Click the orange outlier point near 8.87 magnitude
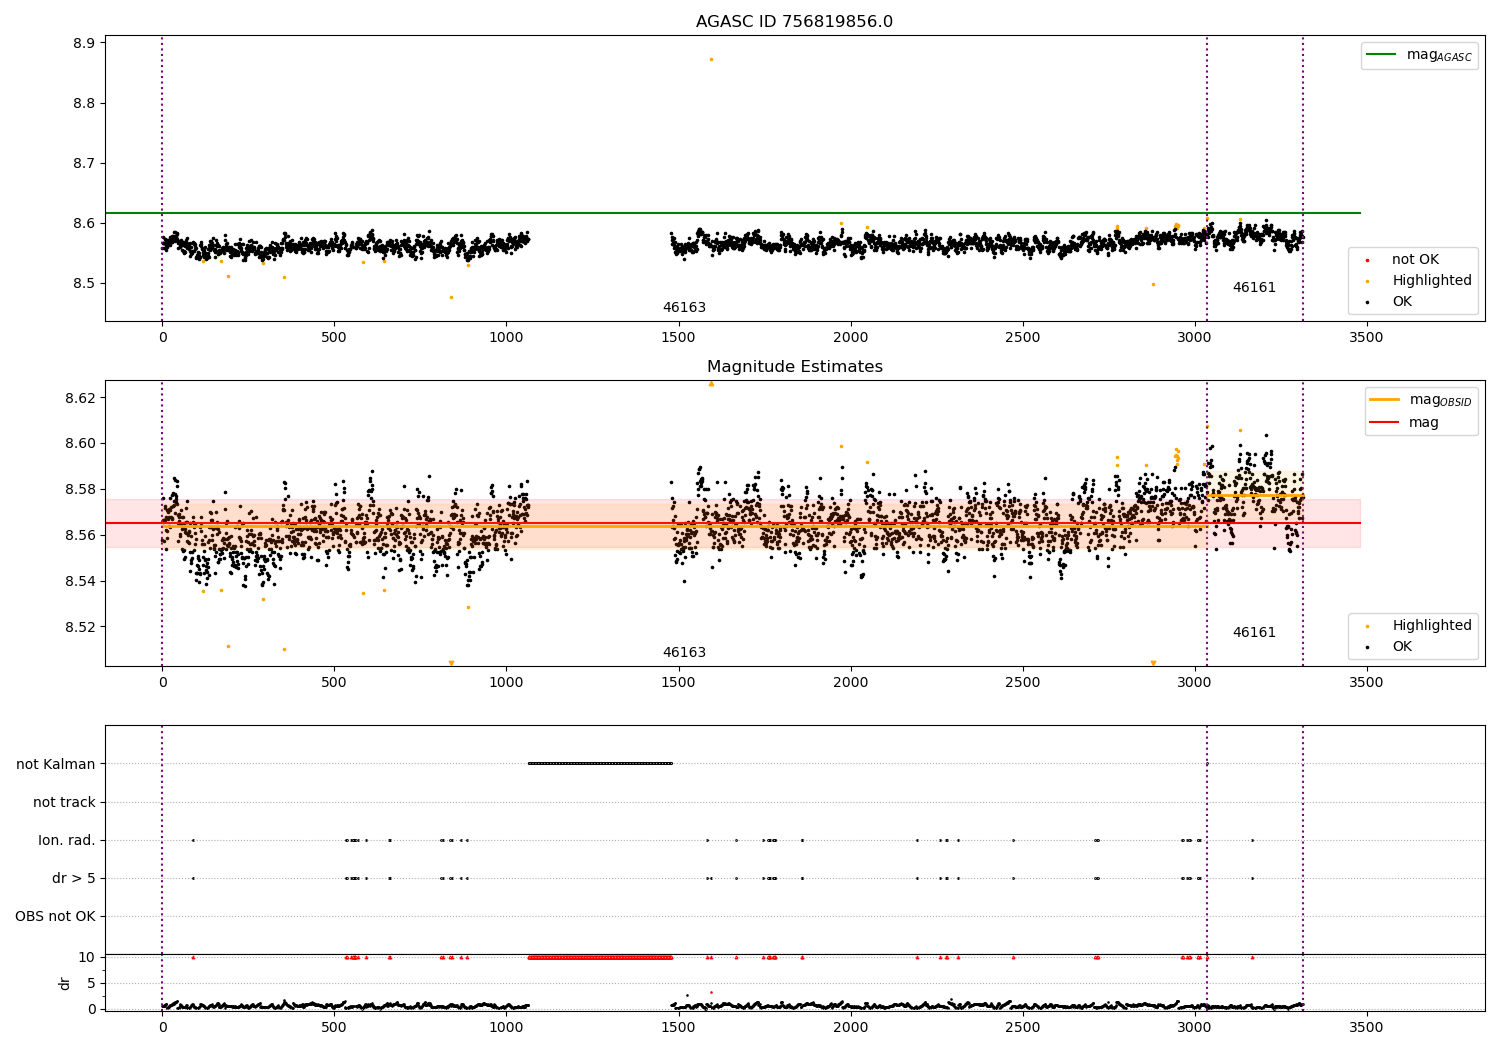The height and width of the screenshot is (1050, 1500). (711, 60)
